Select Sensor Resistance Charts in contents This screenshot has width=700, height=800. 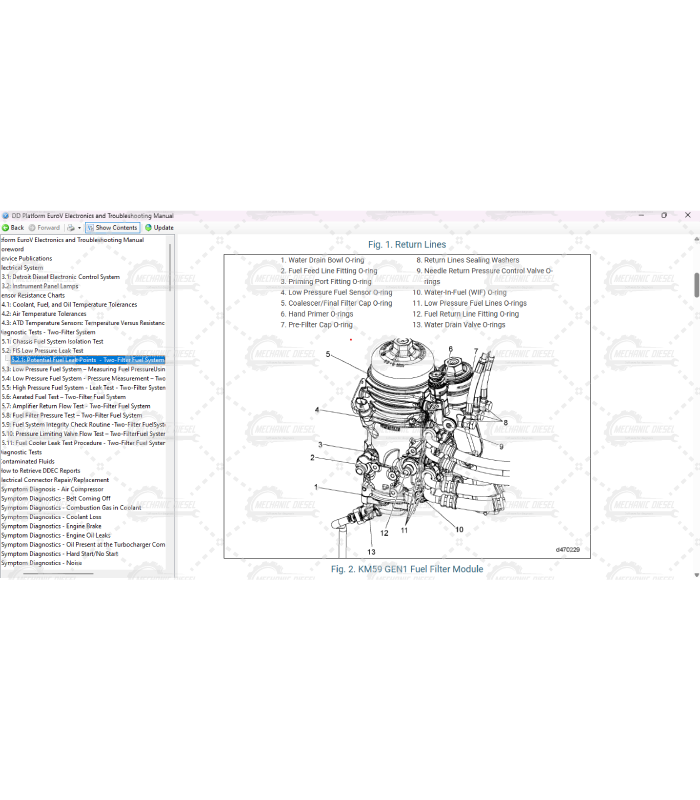(33, 295)
